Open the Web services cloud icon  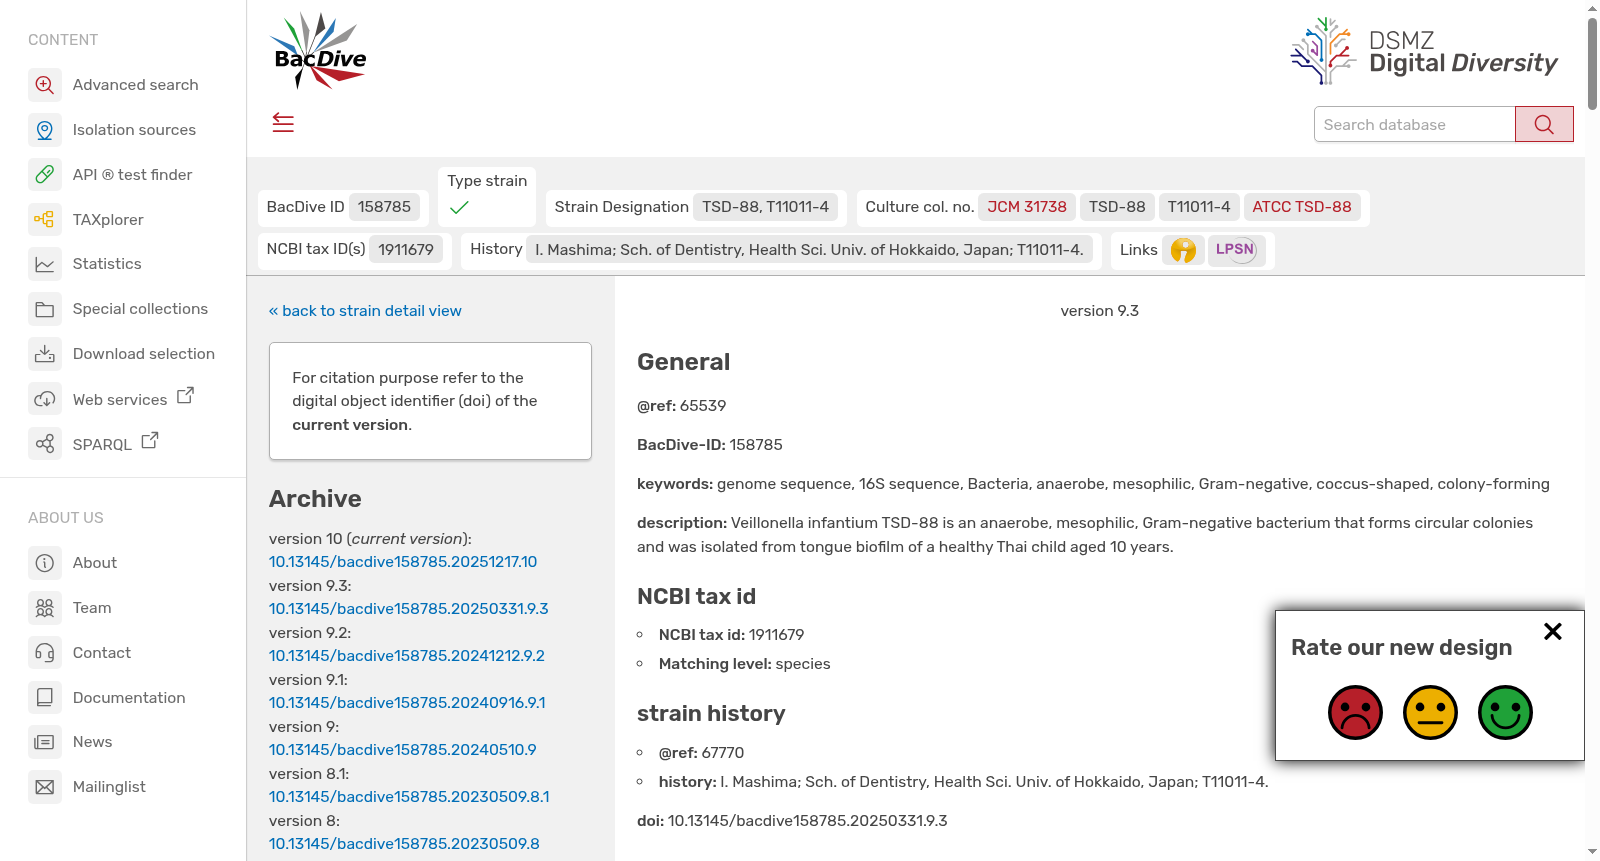click(45, 399)
